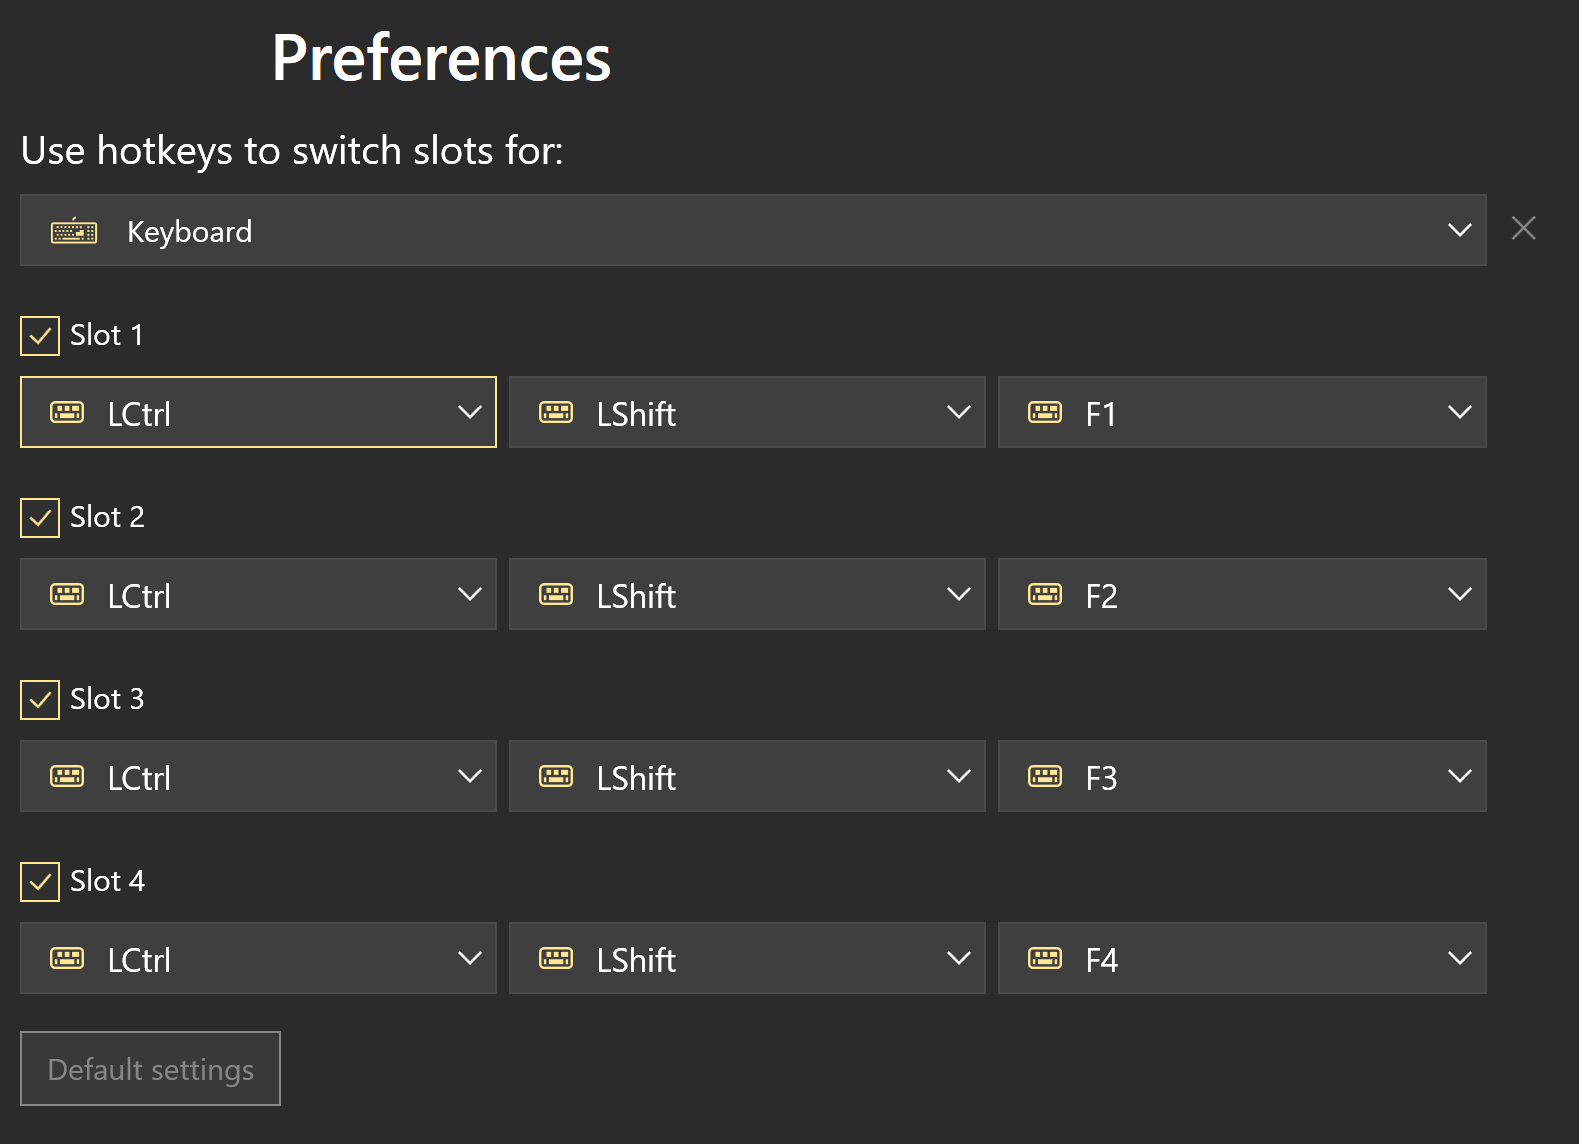Expand the Slot 3 LShift dropdown chevron
This screenshot has width=1579, height=1144.
click(958, 776)
